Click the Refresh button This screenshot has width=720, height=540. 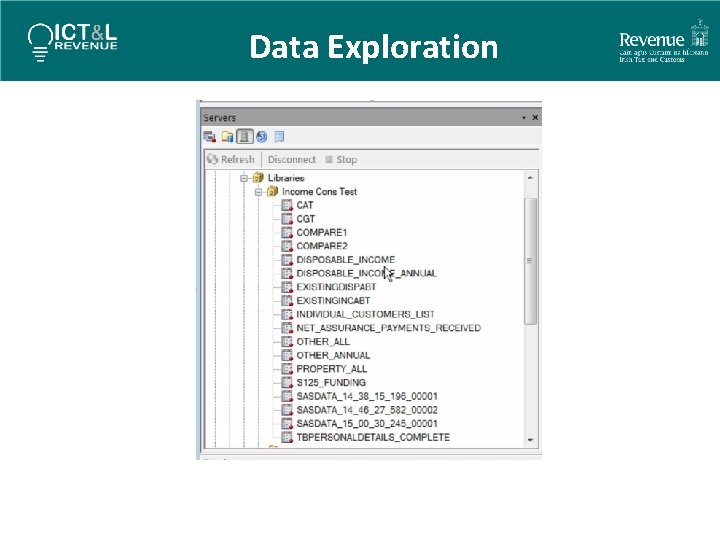click(231, 159)
